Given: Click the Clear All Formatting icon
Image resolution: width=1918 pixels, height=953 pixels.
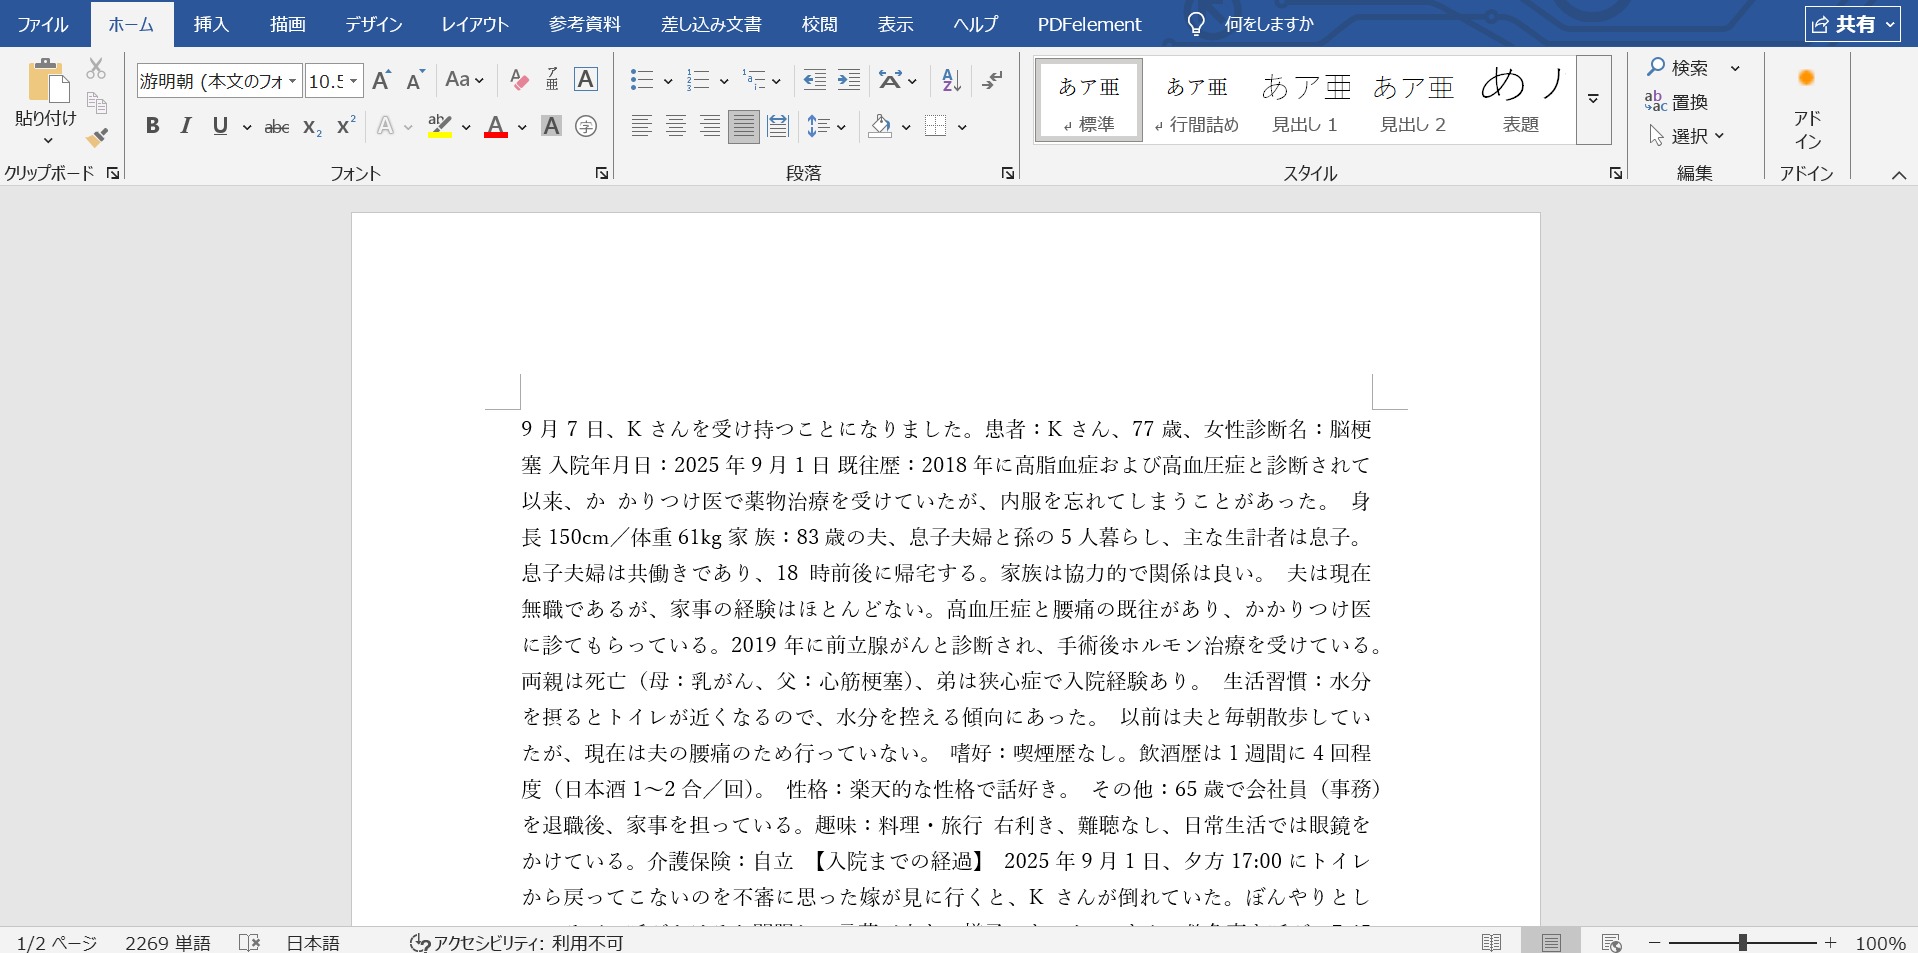Looking at the screenshot, I should point(519,80).
